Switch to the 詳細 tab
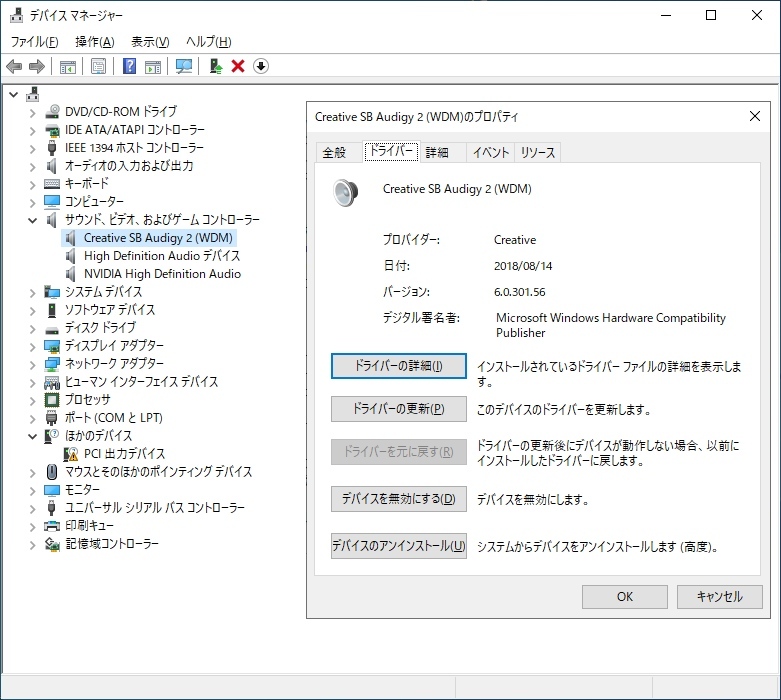This screenshot has height=700, width=781. pos(442,152)
